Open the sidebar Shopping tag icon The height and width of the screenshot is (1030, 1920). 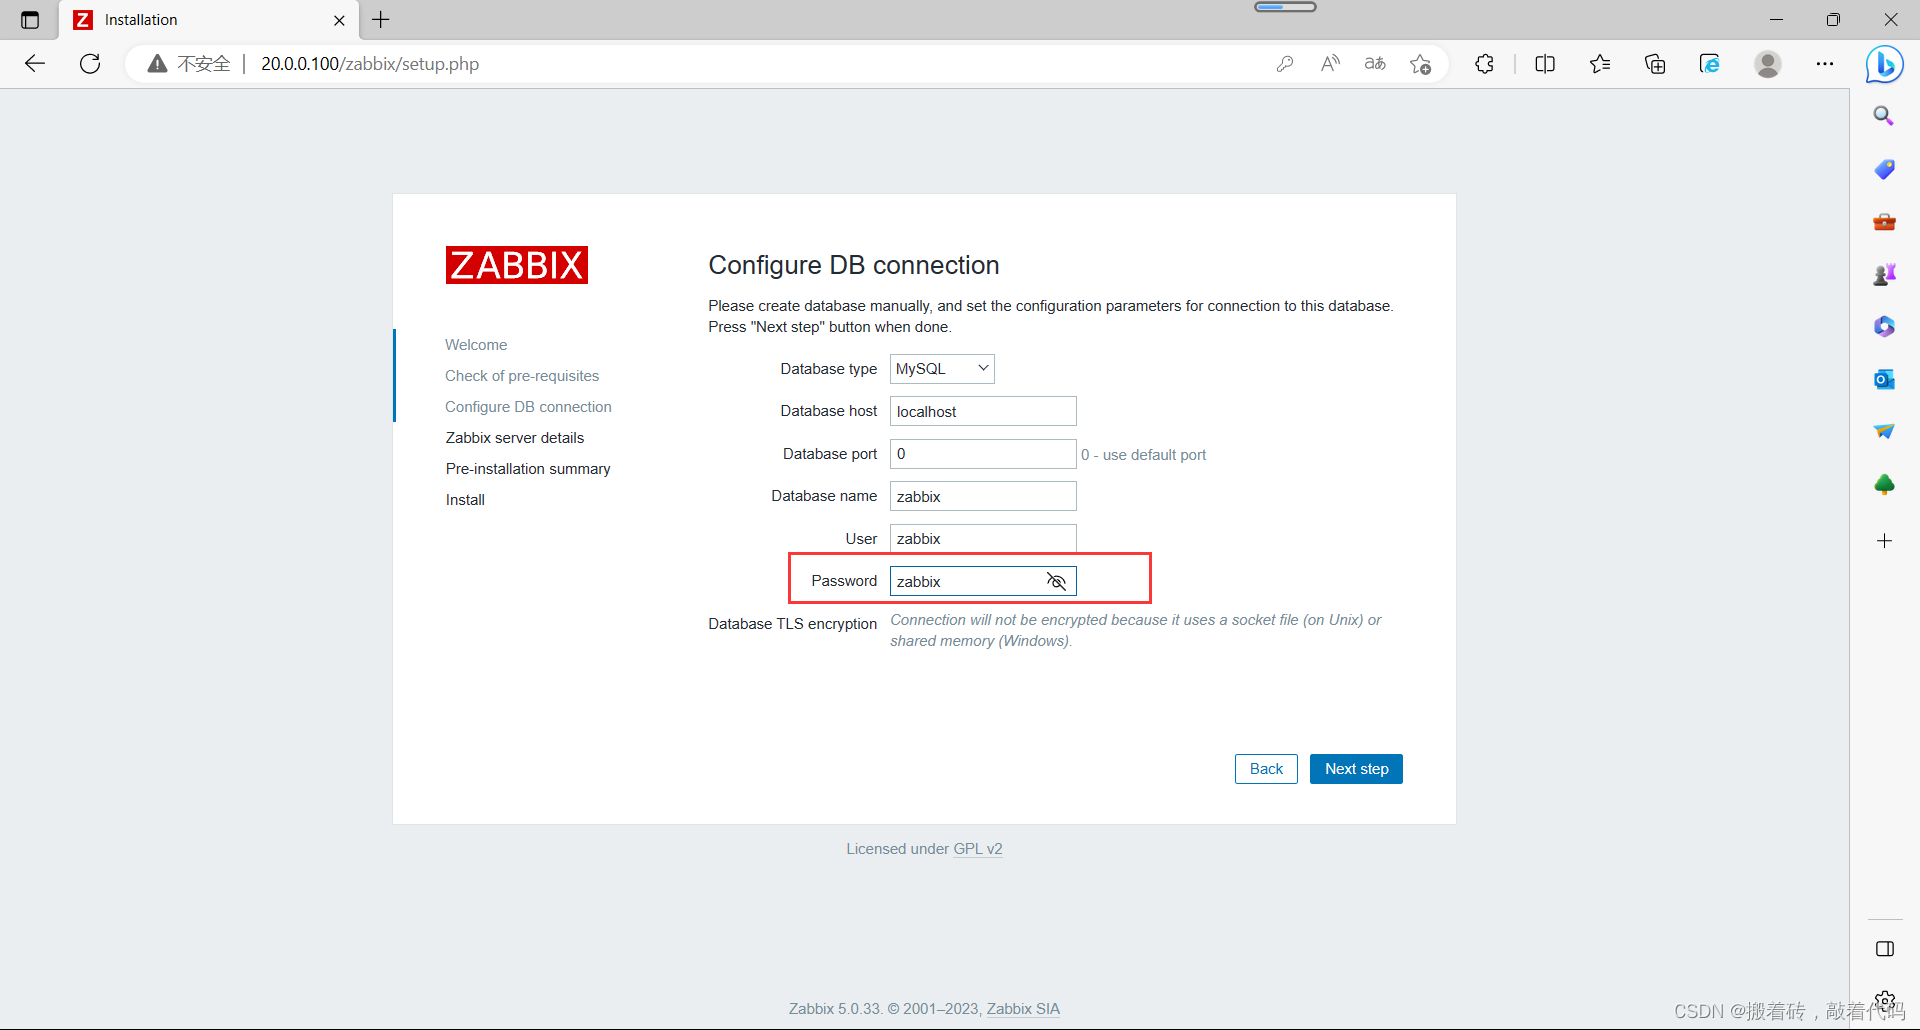[1884, 169]
